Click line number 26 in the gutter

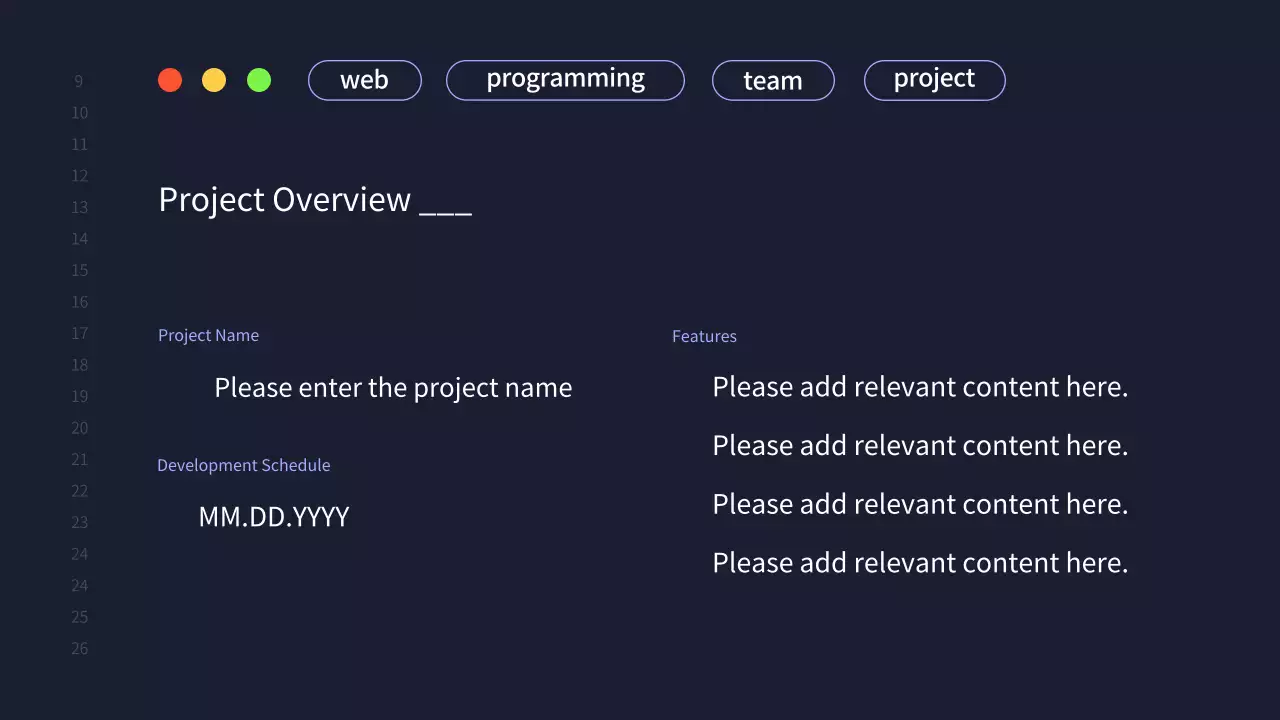(79, 648)
